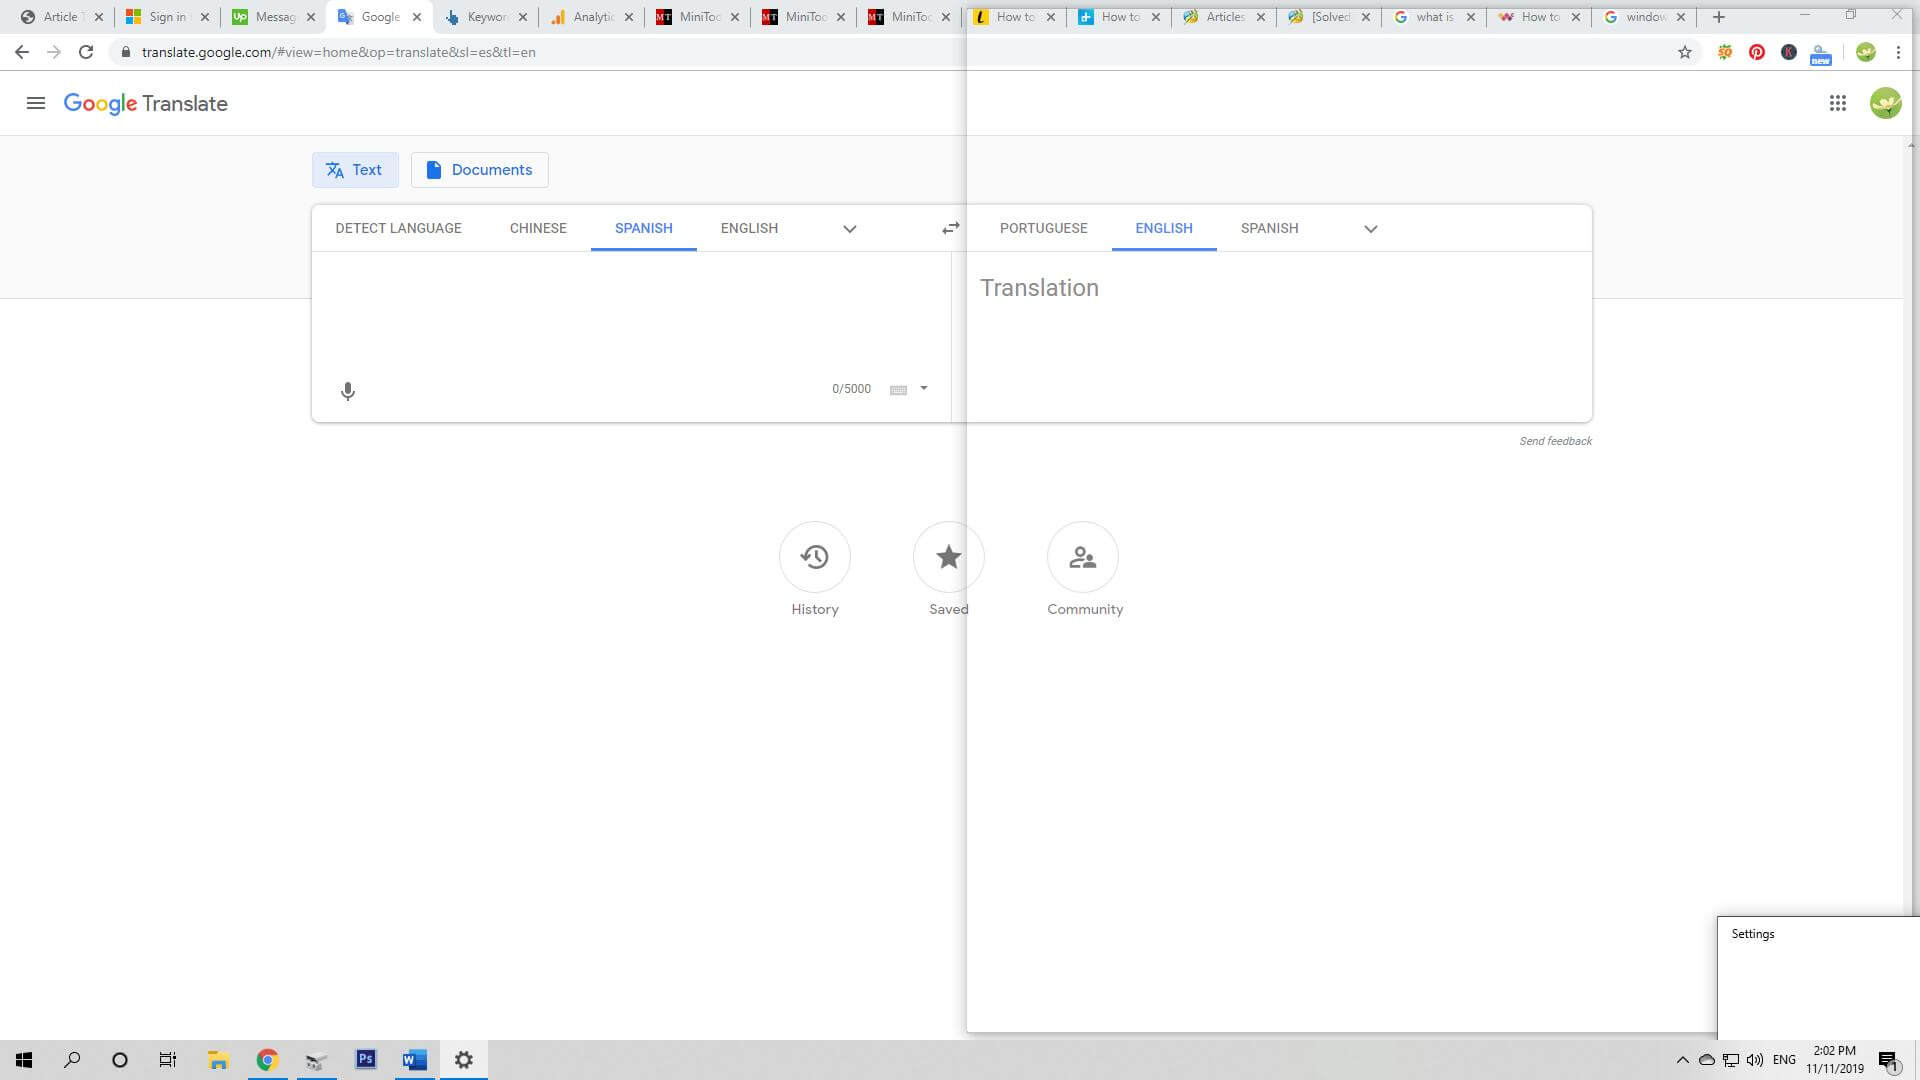Click the volume icon in system tray
This screenshot has width=1920, height=1080.
(x=1755, y=1060)
